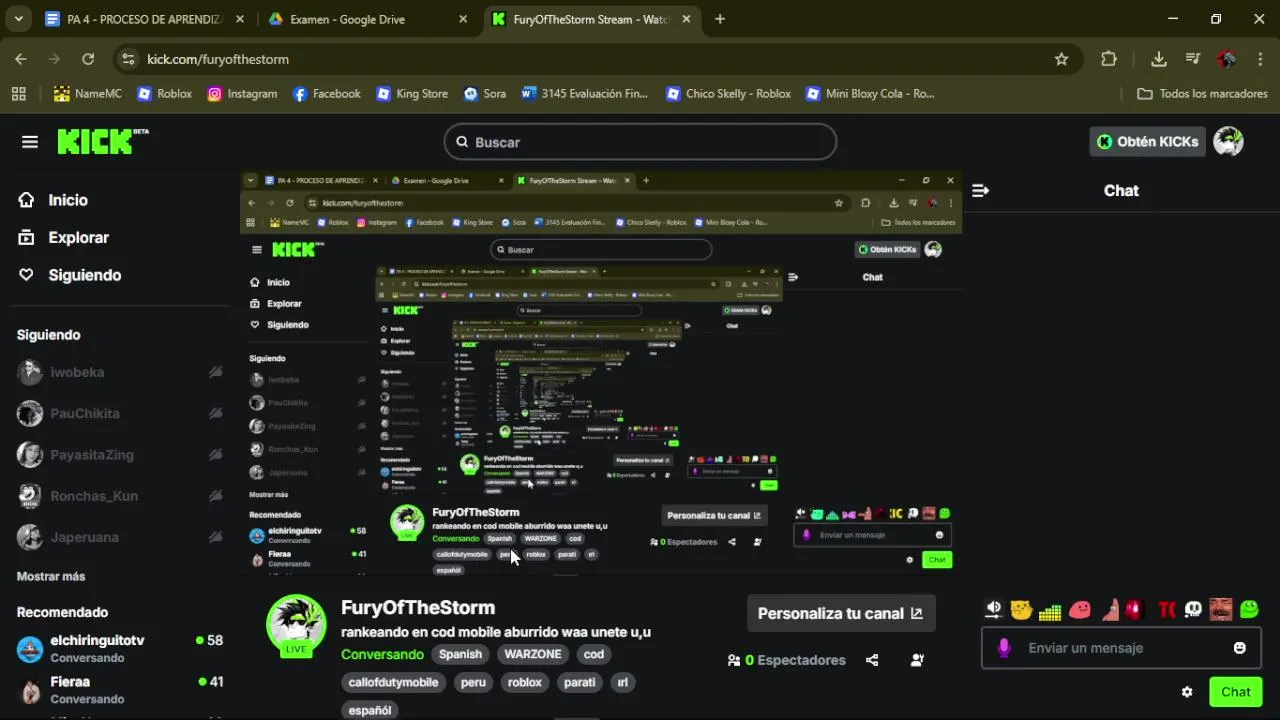Open elchiringuitotv recommended channel
Image resolution: width=1280 pixels, height=720 pixels.
click(120, 648)
